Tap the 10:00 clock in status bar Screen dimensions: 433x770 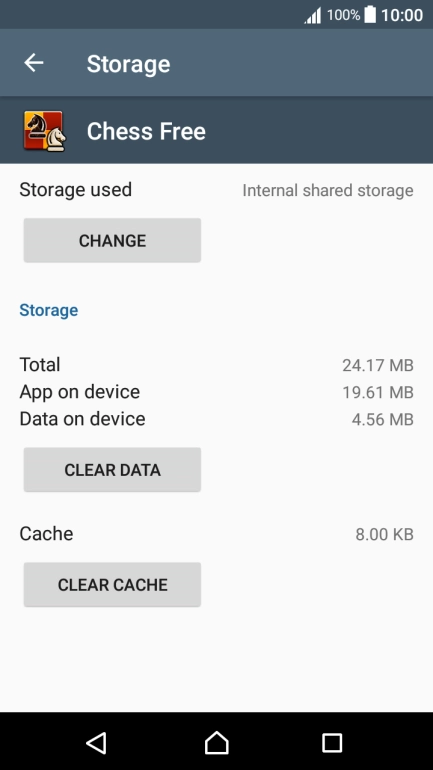tap(402, 15)
